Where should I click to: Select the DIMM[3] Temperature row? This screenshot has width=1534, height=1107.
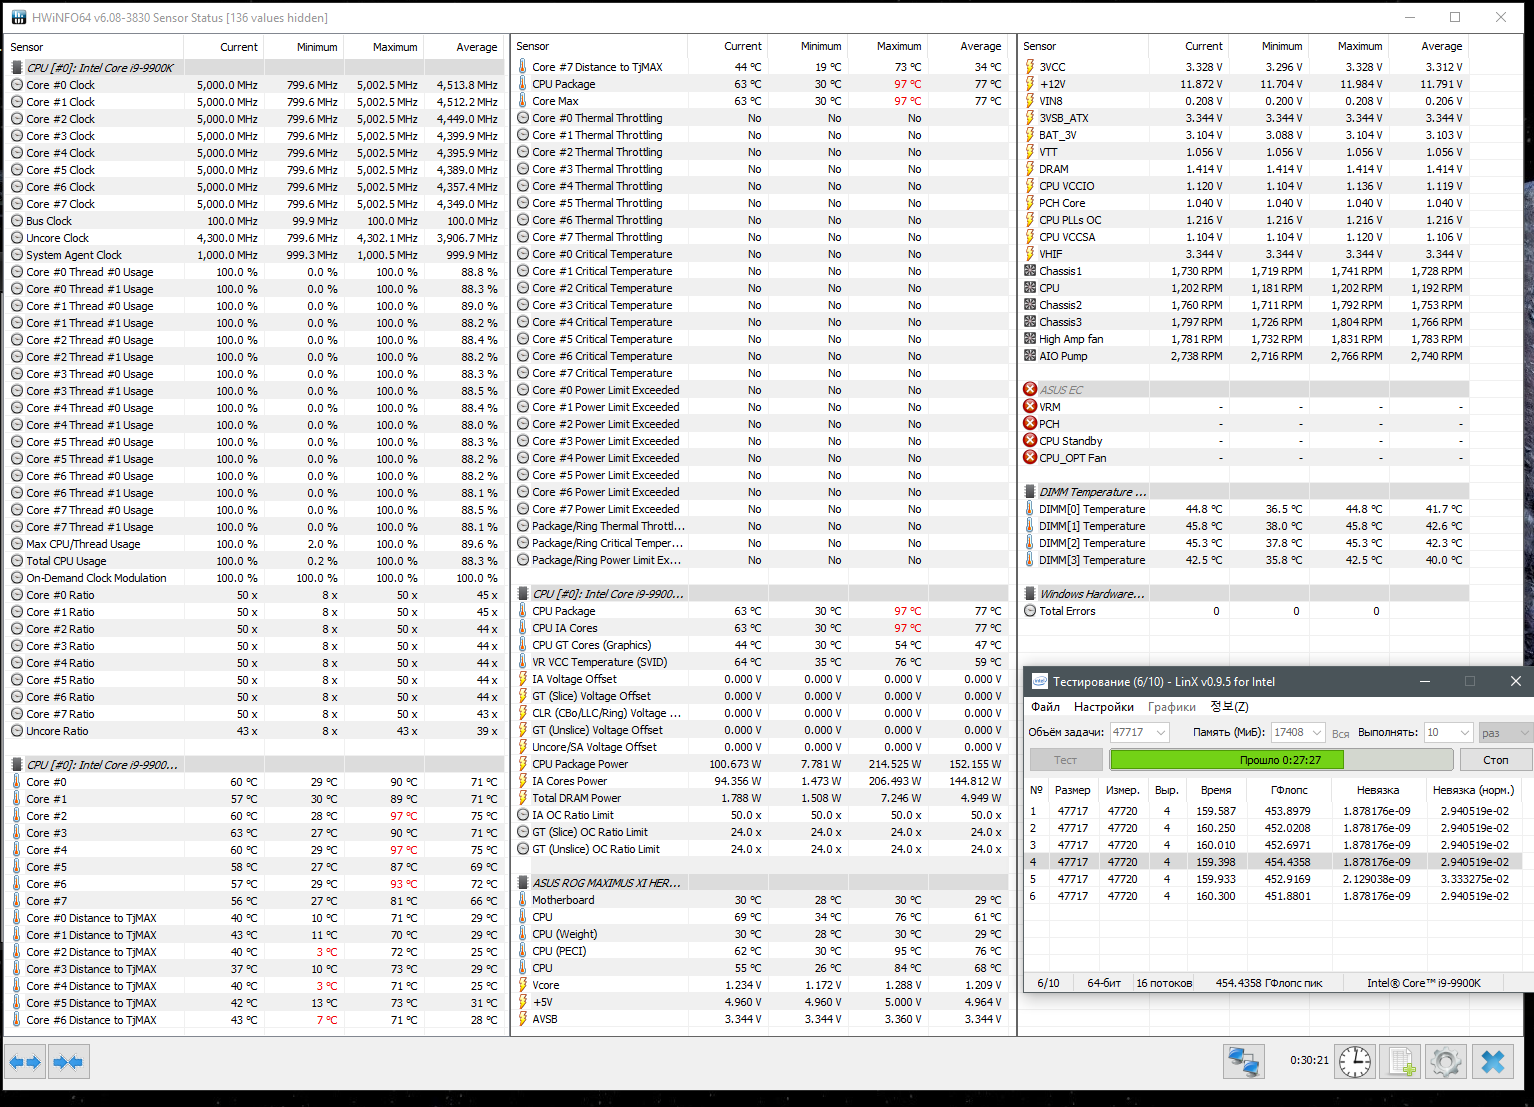pyautogui.click(x=1245, y=560)
